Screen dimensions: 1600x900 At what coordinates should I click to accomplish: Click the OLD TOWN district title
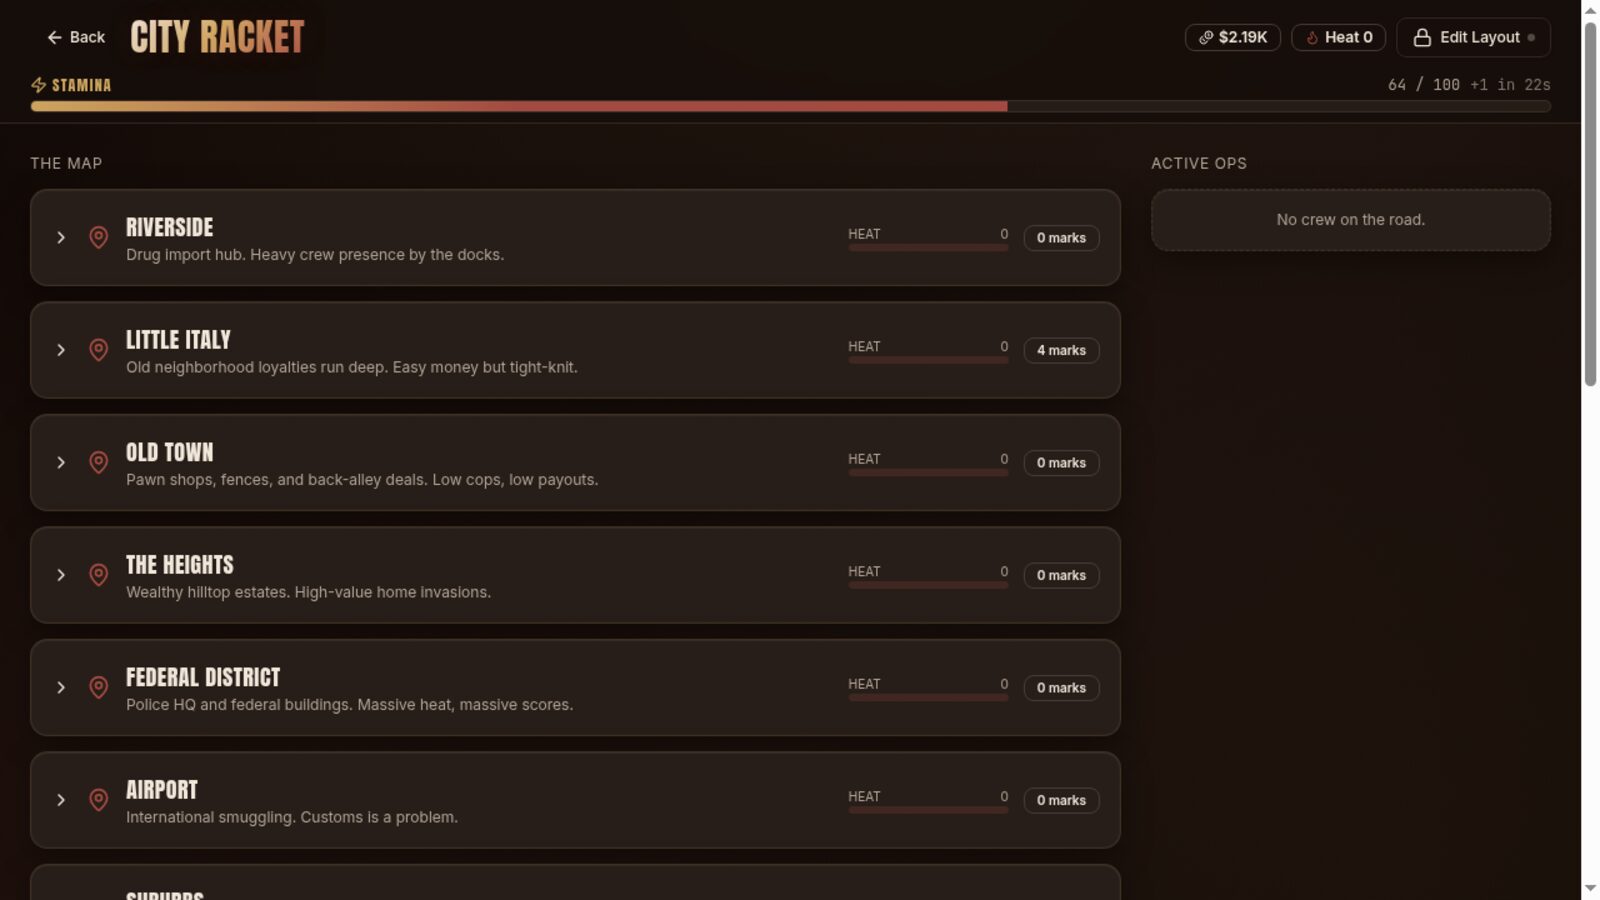click(170, 452)
